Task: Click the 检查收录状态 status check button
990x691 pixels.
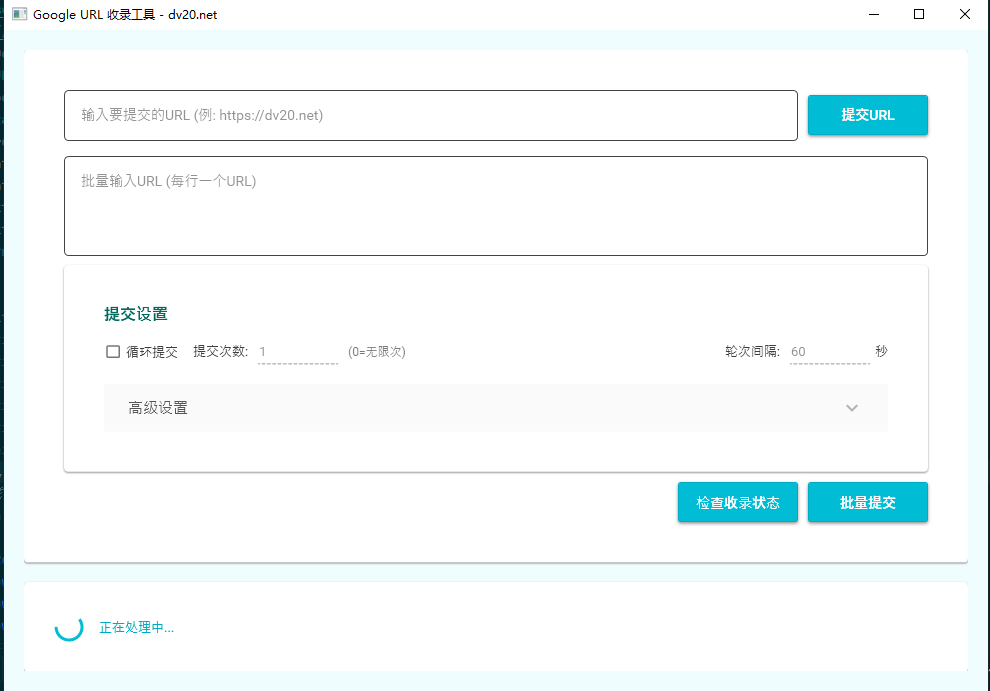Action: (x=737, y=502)
